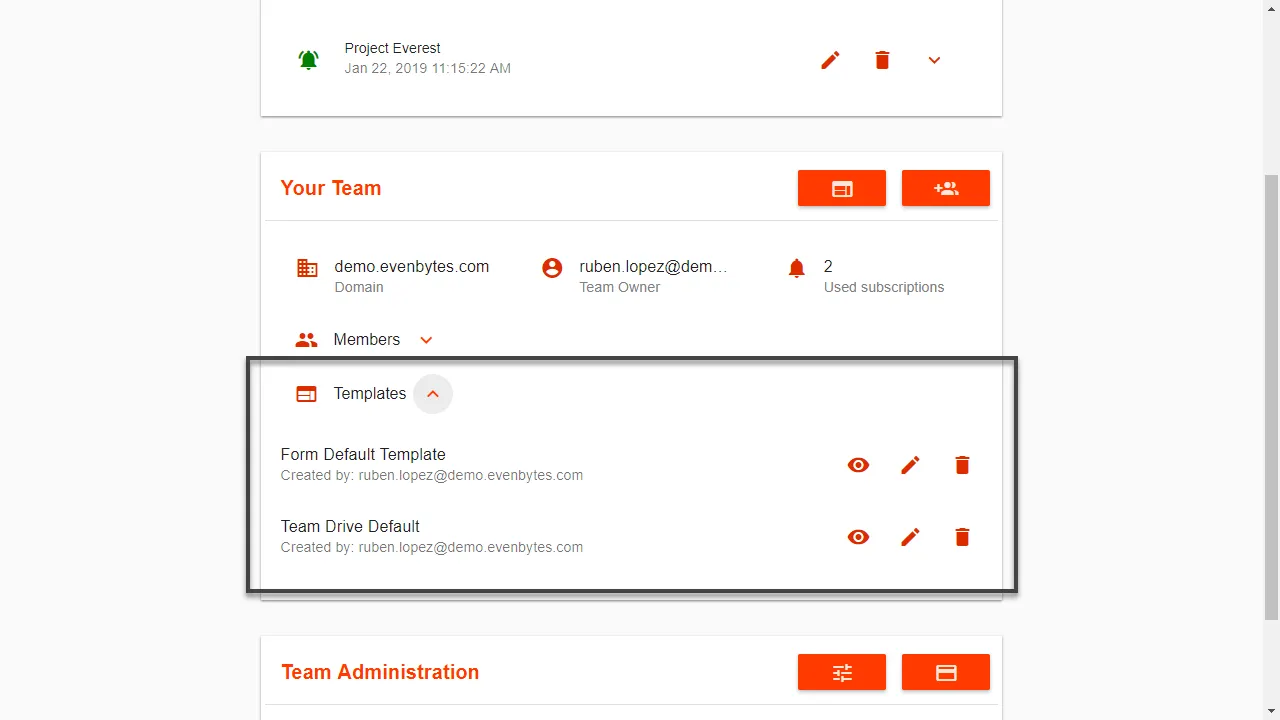The image size is (1280, 720).
Task: Click the Members people icon
Action: pyautogui.click(x=306, y=340)
